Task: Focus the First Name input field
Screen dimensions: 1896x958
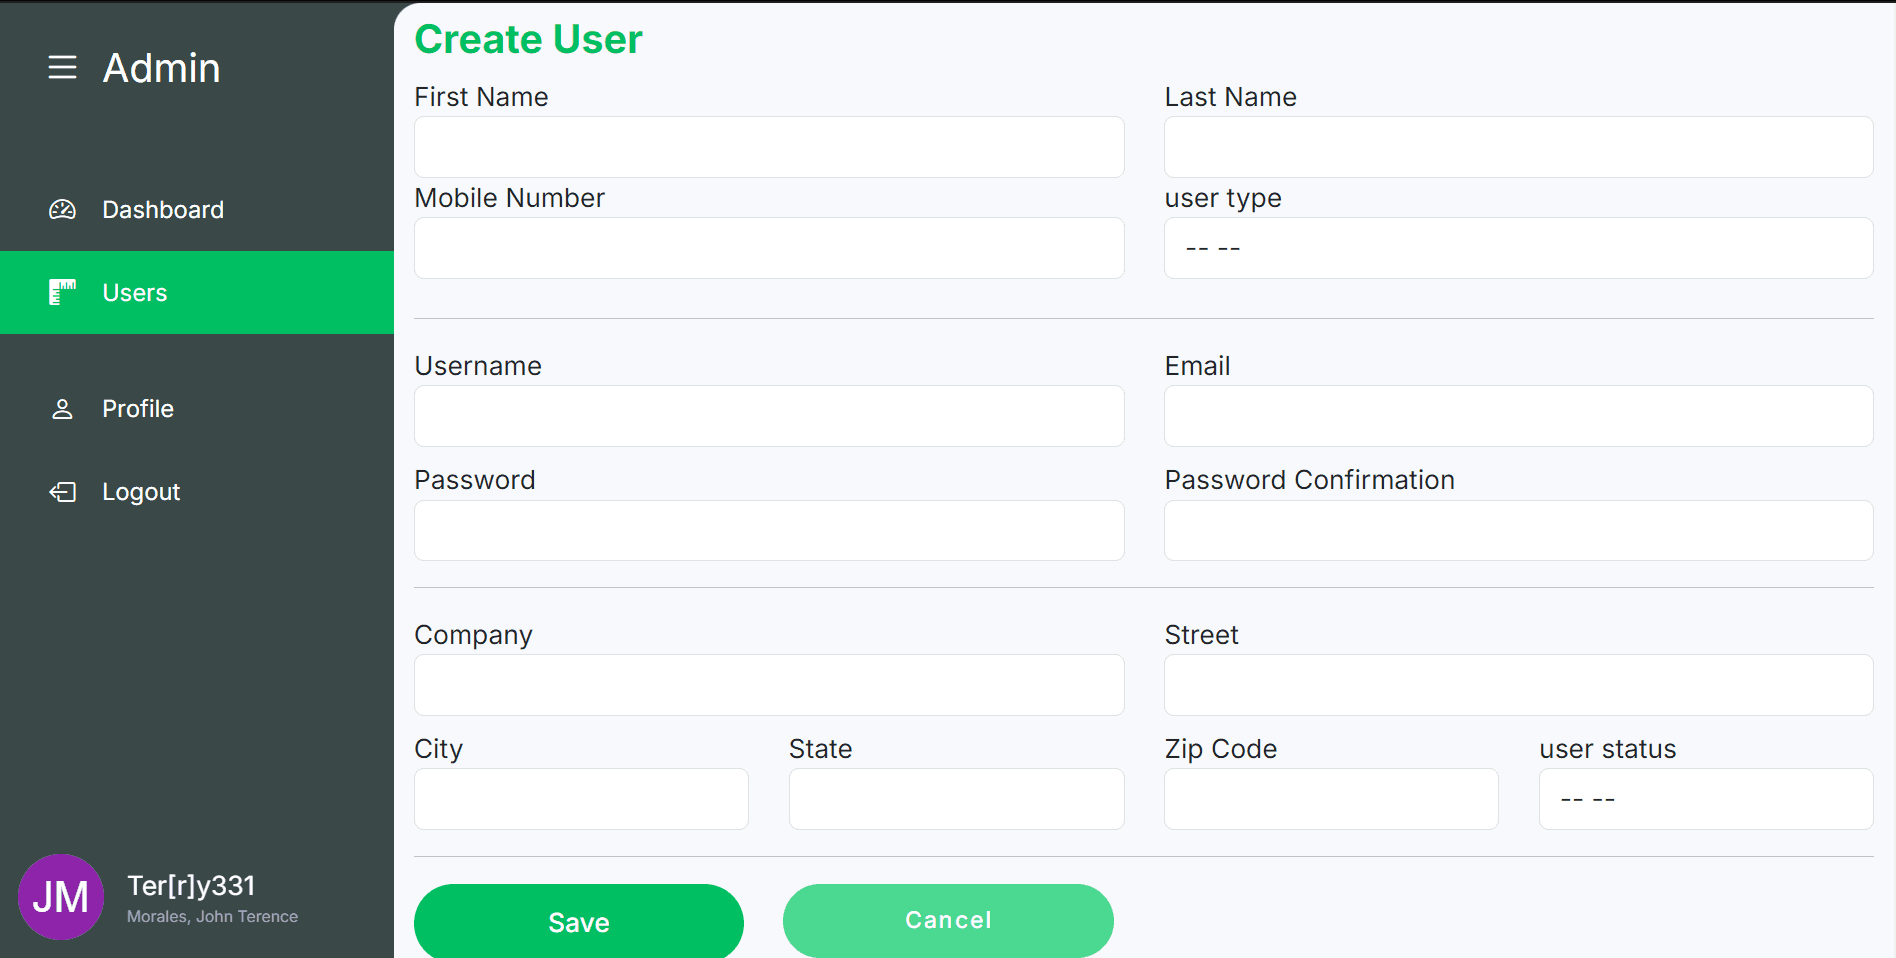Action: [x=769, y=147]
